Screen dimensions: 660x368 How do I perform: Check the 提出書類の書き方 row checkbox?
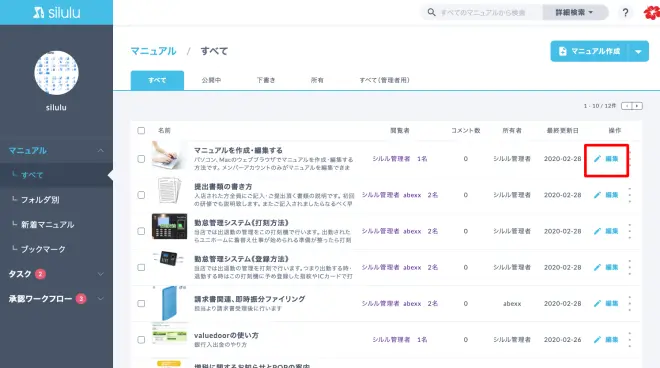click(141, 195)
